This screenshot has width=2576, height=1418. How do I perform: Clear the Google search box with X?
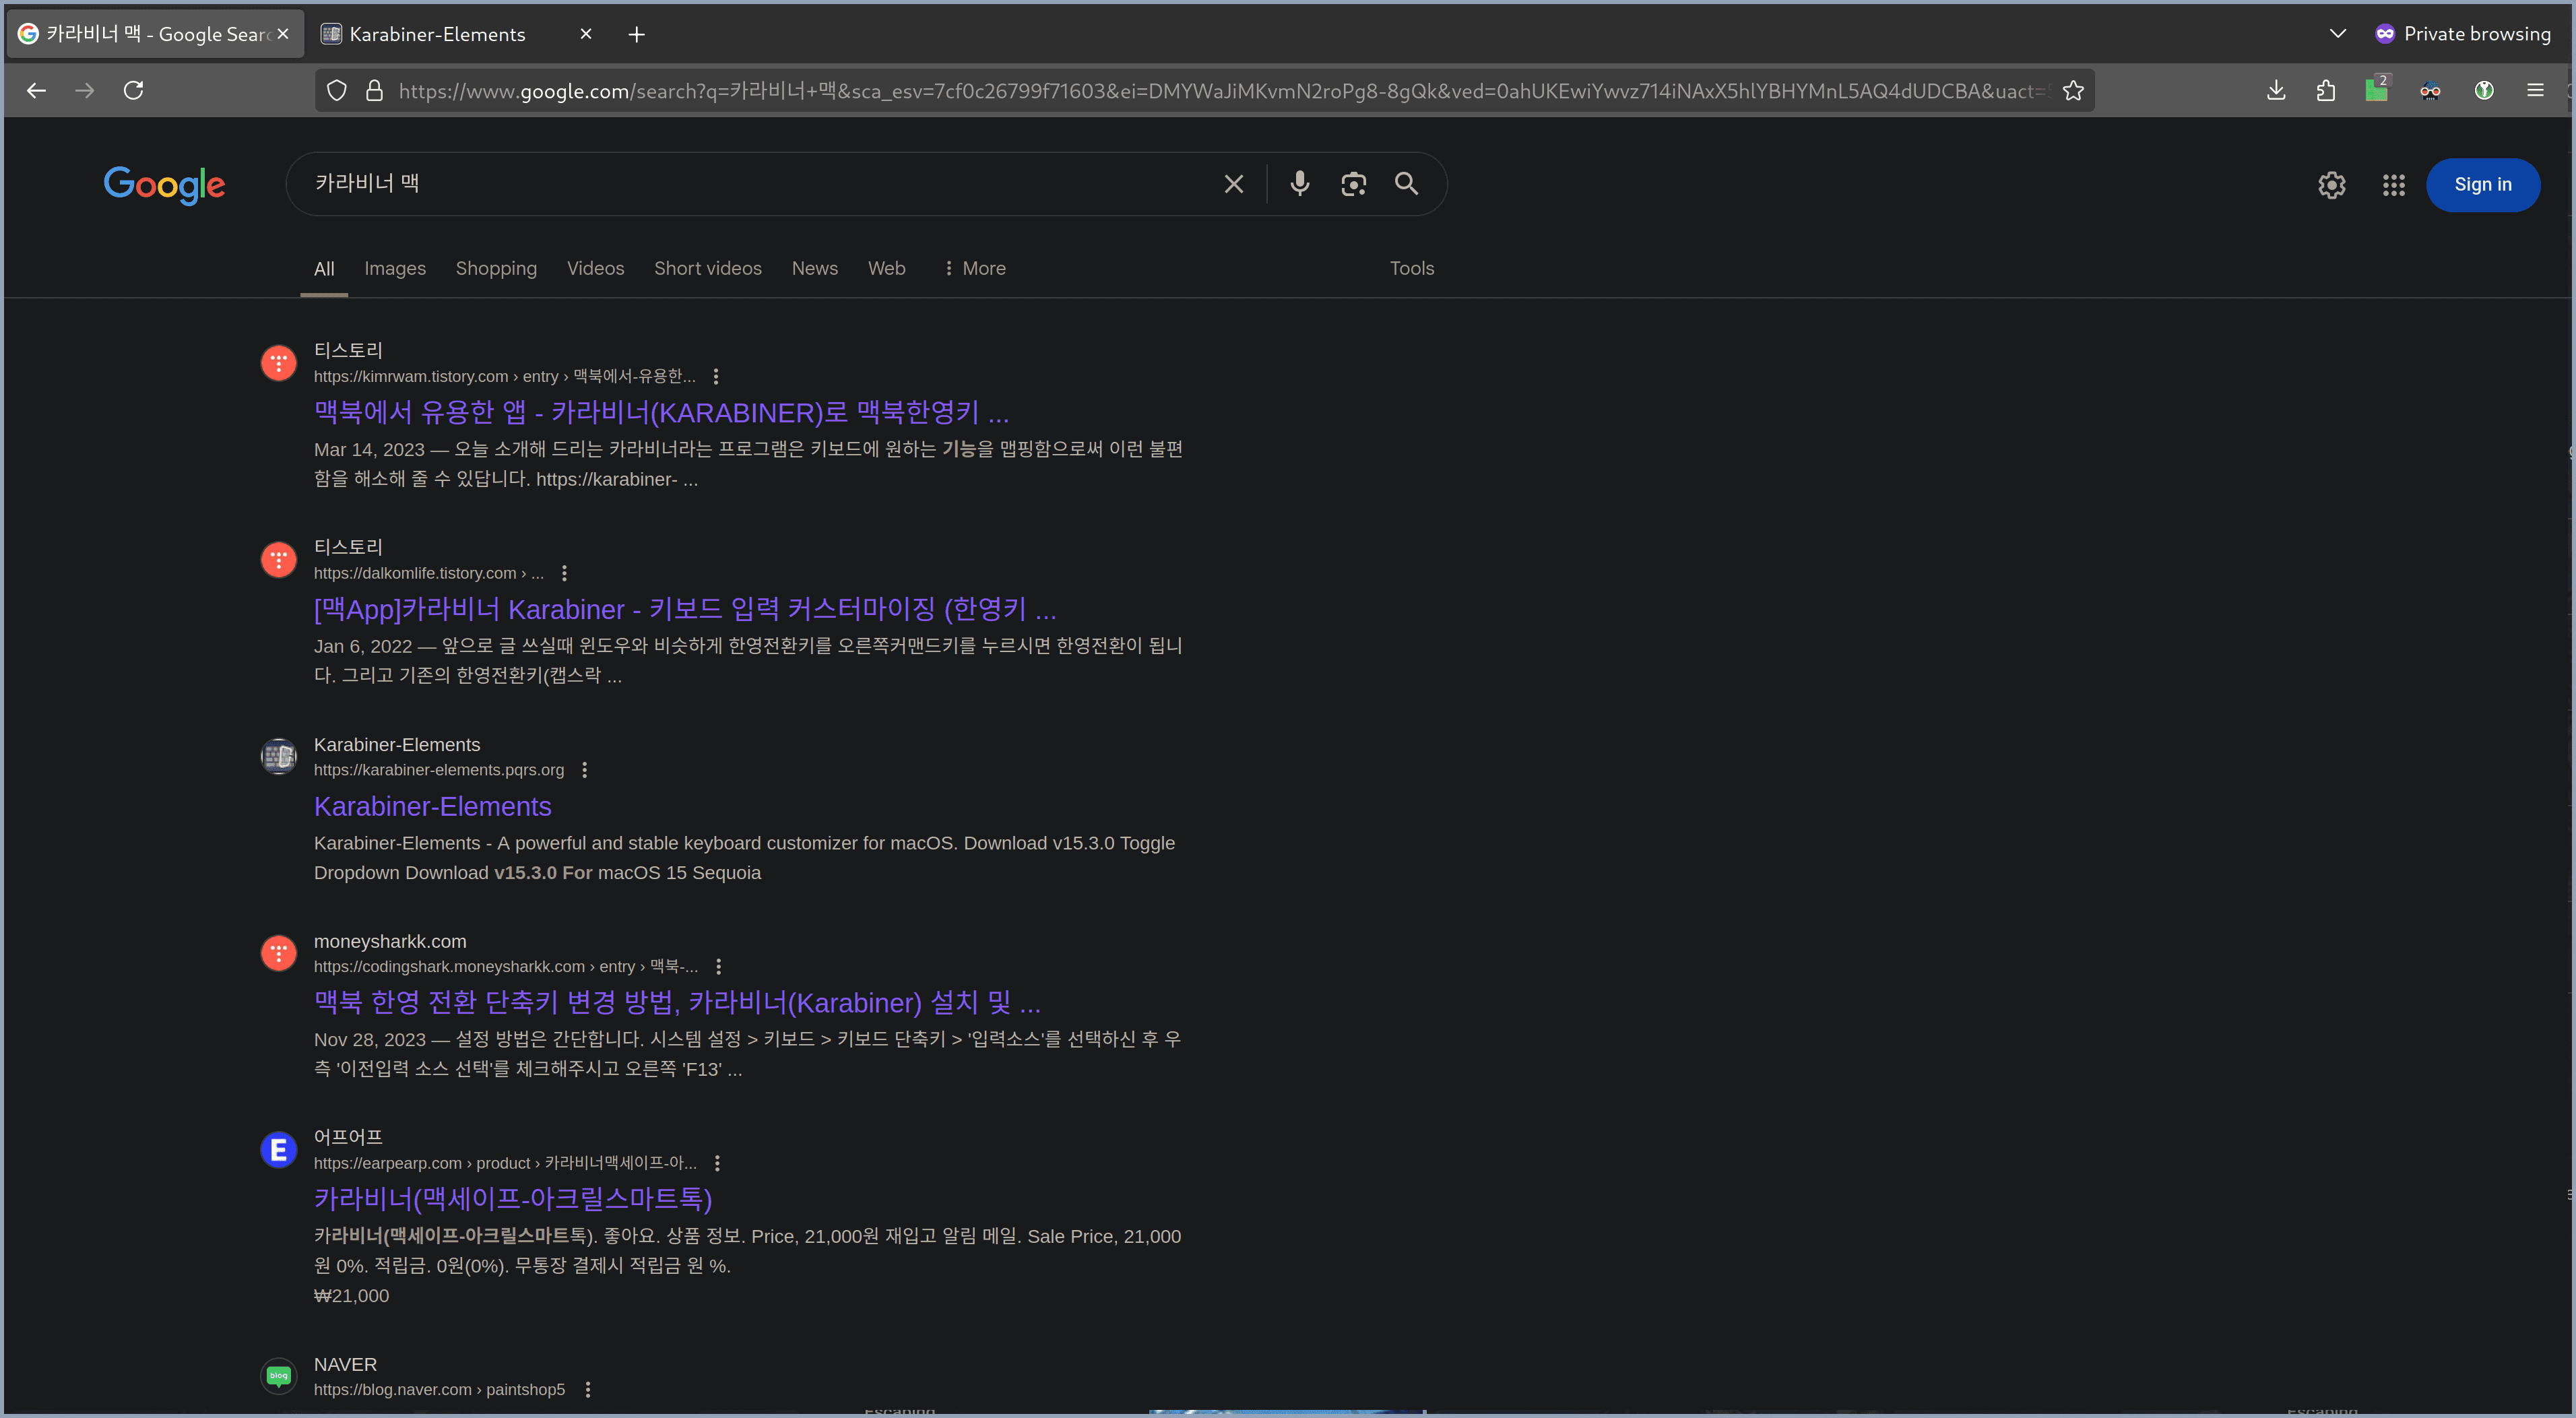[x=1234, y=184]
